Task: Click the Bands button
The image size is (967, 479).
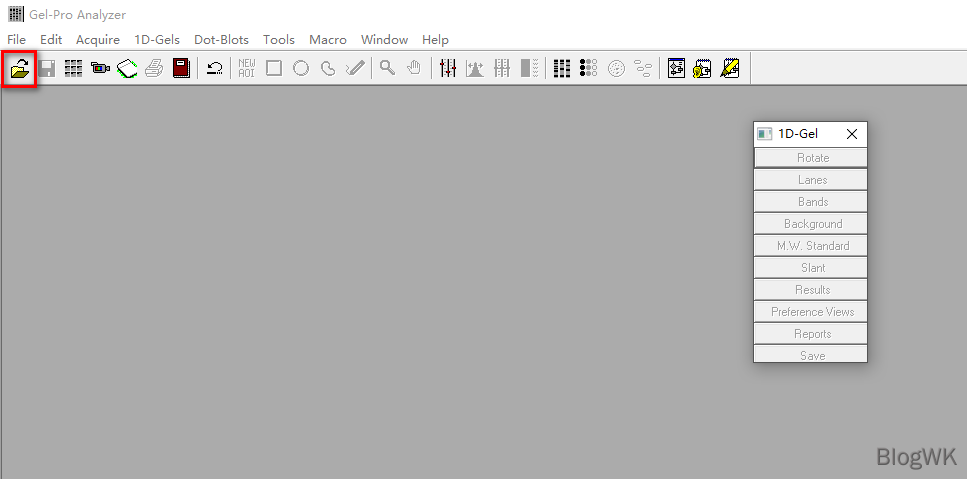Action: pos(810,202)
